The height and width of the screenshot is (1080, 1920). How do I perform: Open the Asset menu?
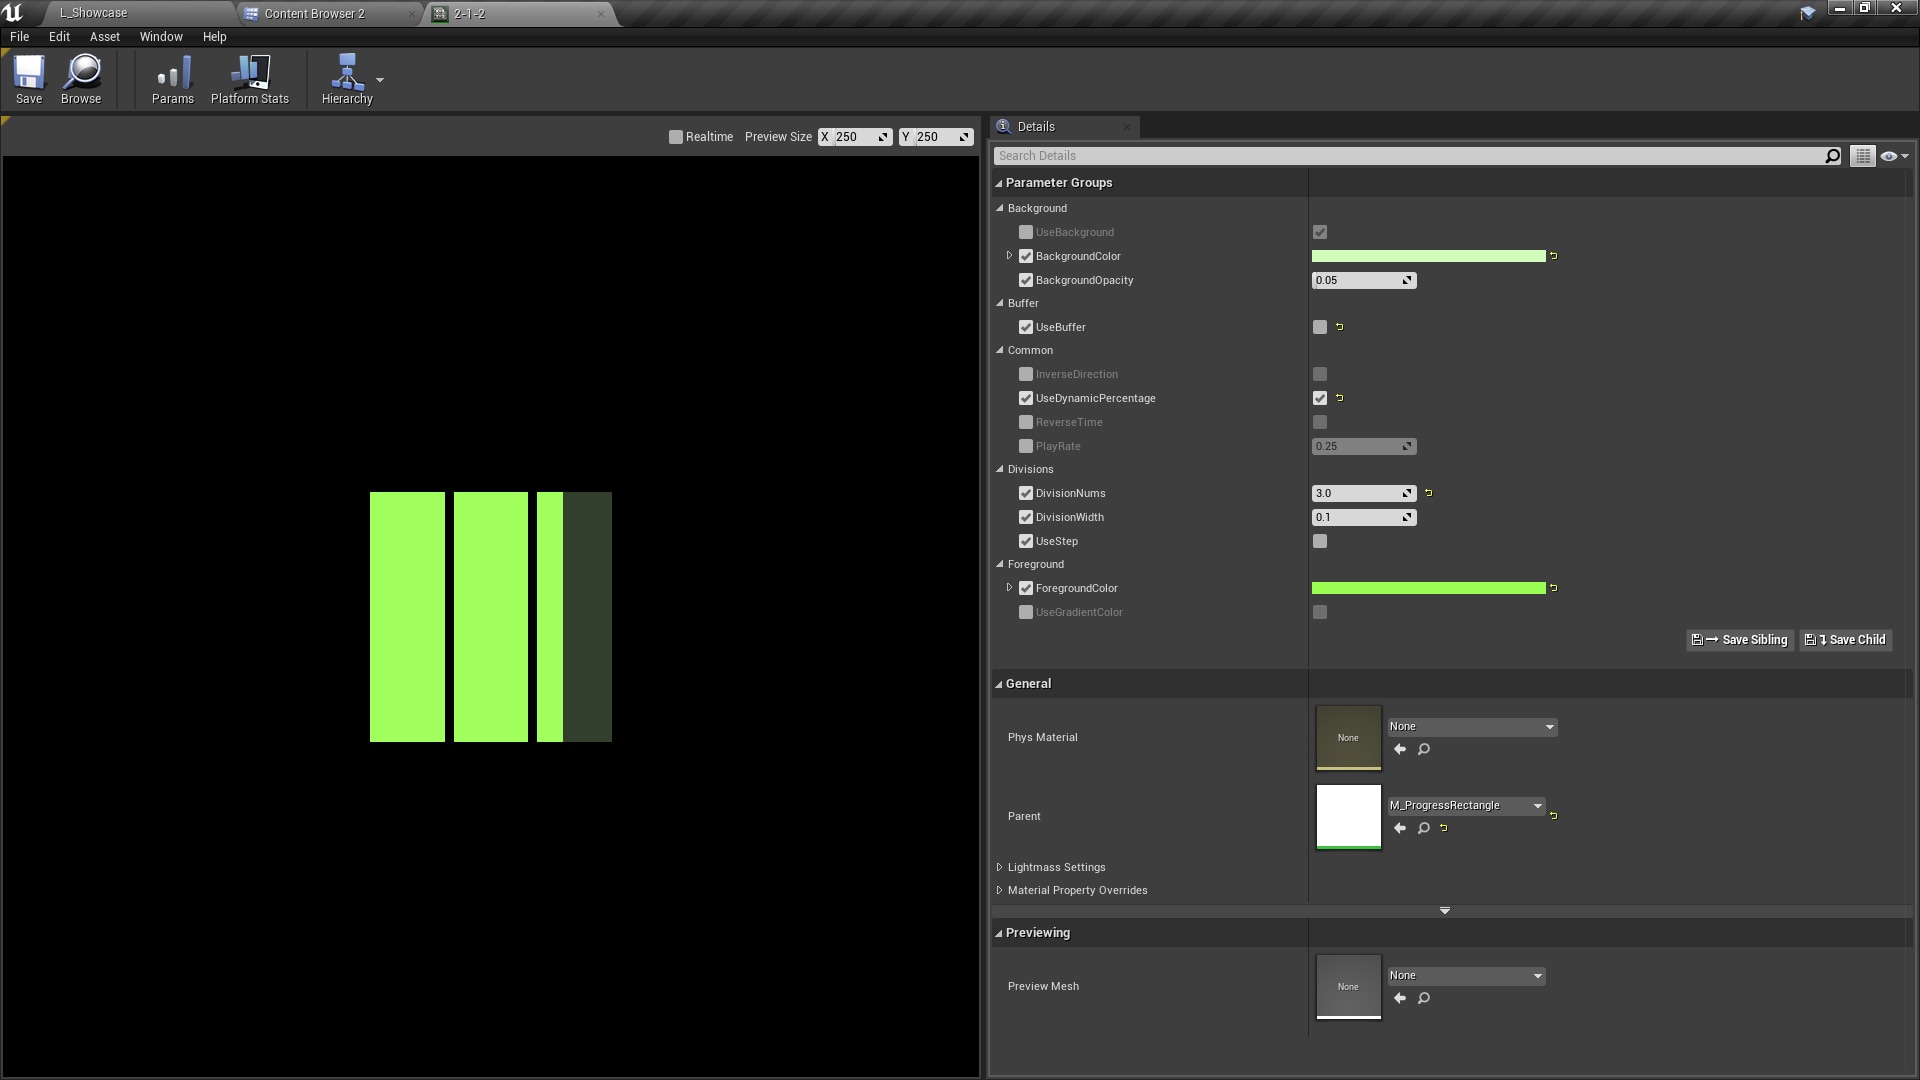pos(104,36)
